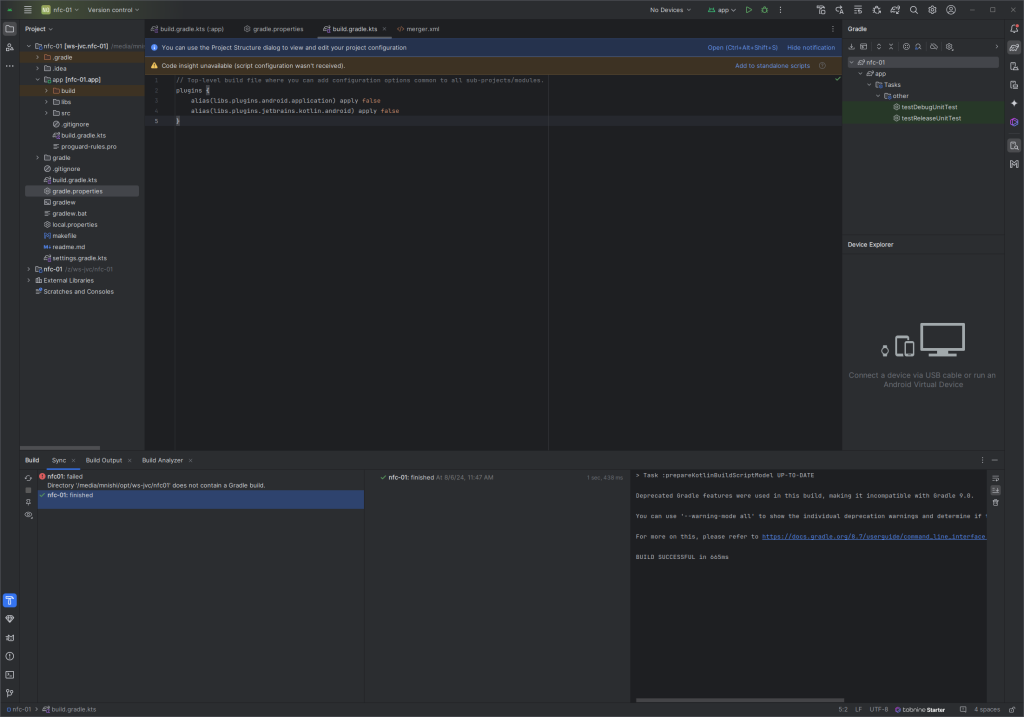Open IDE settings gear in top toolbar
The height and width of the screenshot is (717, 1024).
click(x=932, y=10)
